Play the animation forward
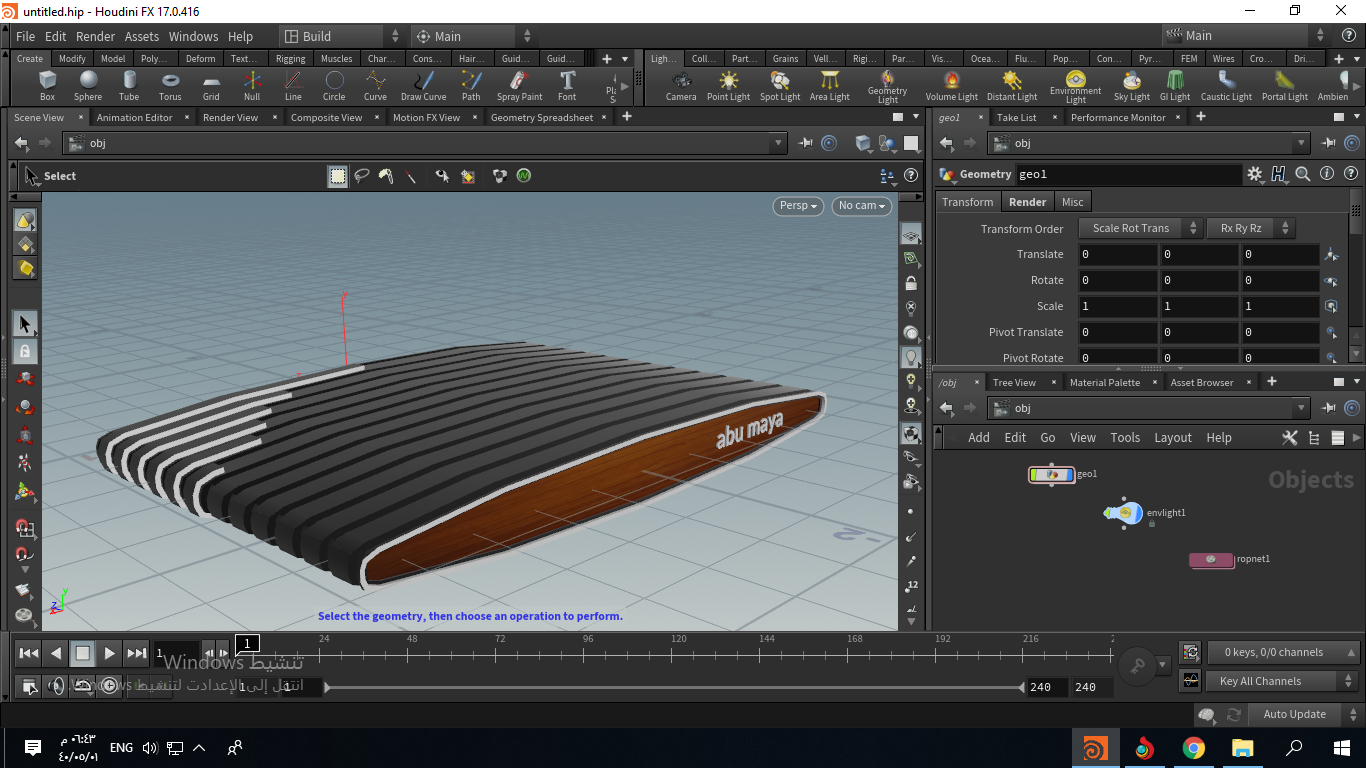The image size is (1366, 768). click(x=110, y=653)
